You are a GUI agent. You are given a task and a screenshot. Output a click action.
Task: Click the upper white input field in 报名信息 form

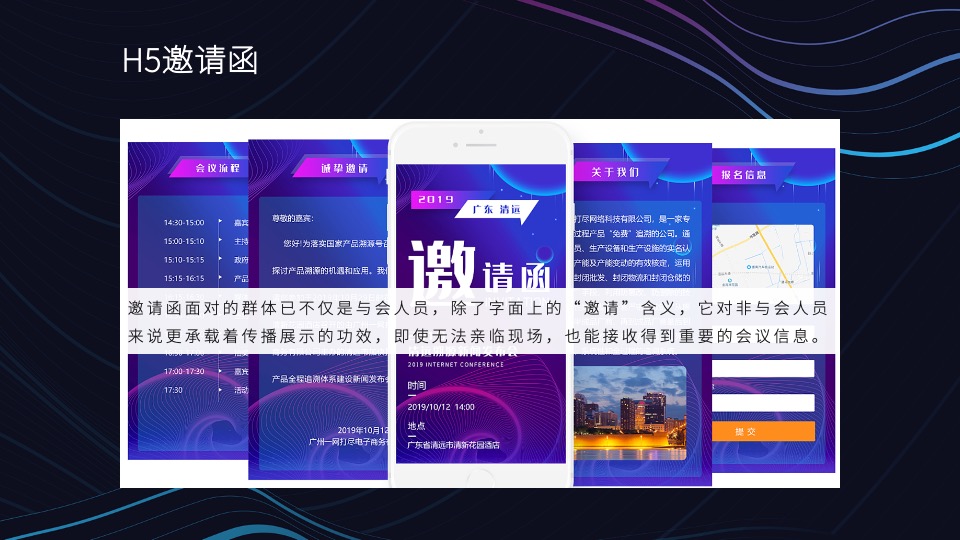tap(763, 368)
